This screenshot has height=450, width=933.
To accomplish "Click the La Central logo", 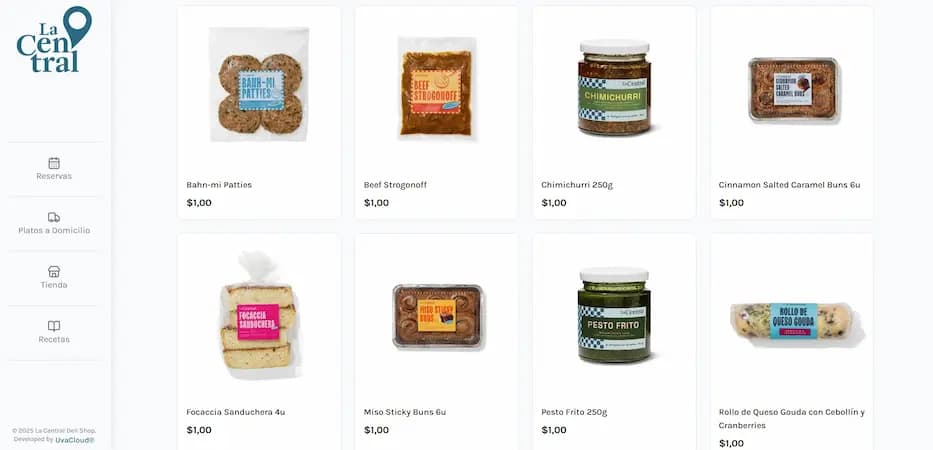I will pos(54,40).
